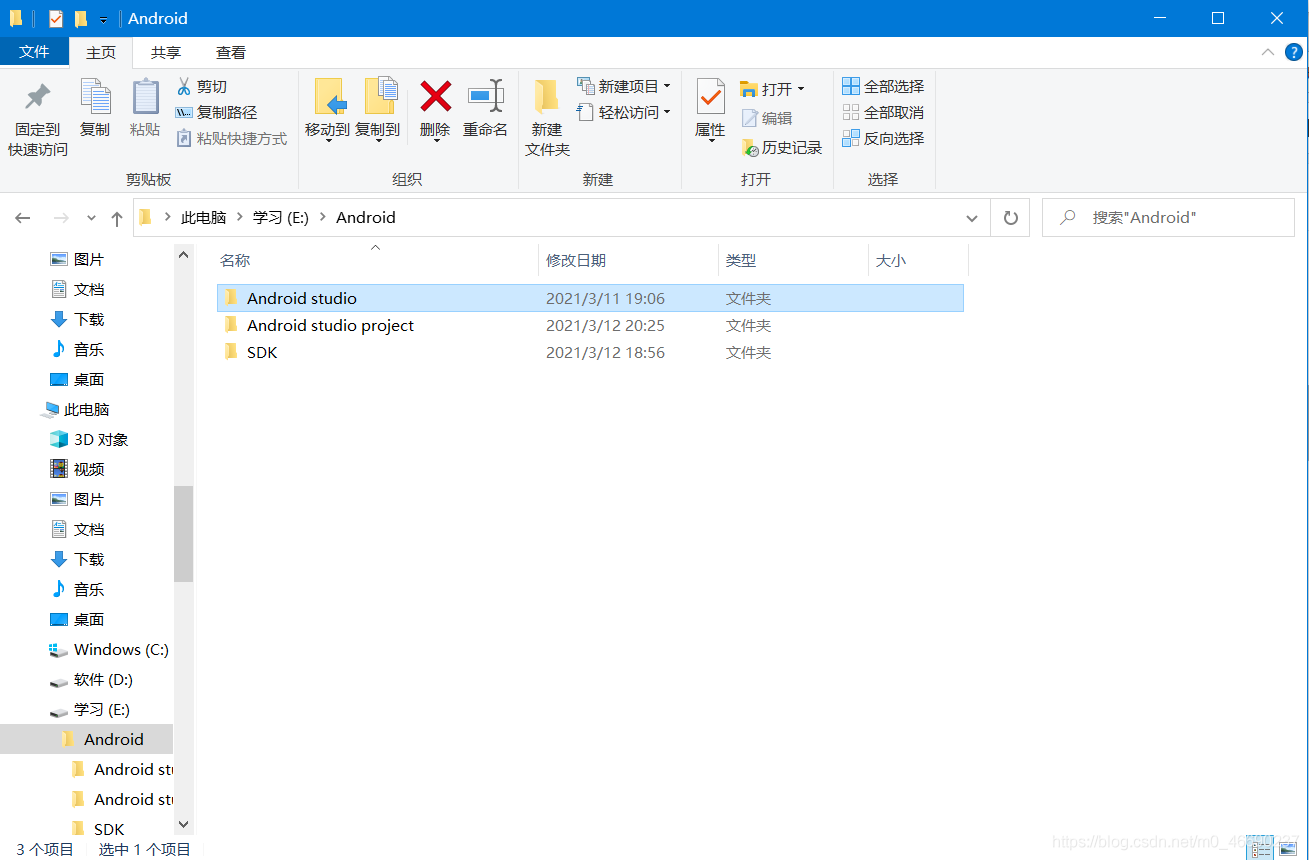The height and width of the screenshot is (860, 1309).
Task: Switch to details view in status bar
Action: [x=1260, y=849]
